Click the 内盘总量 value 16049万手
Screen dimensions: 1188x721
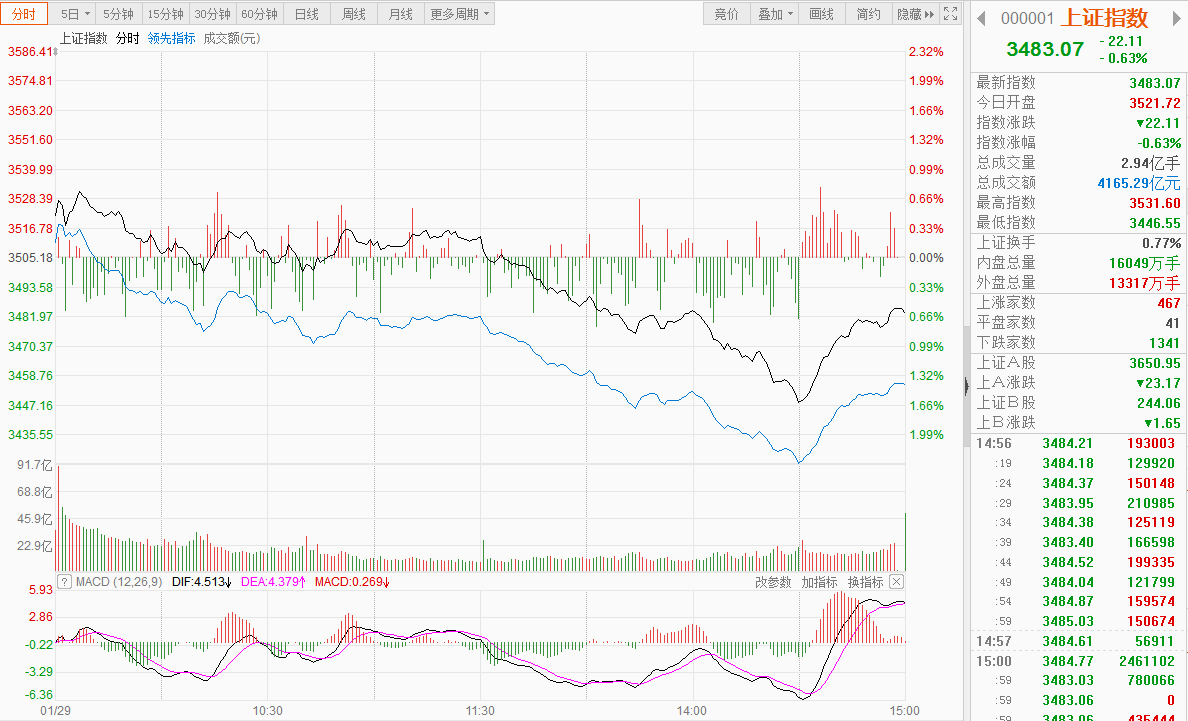pos(1144,263)
